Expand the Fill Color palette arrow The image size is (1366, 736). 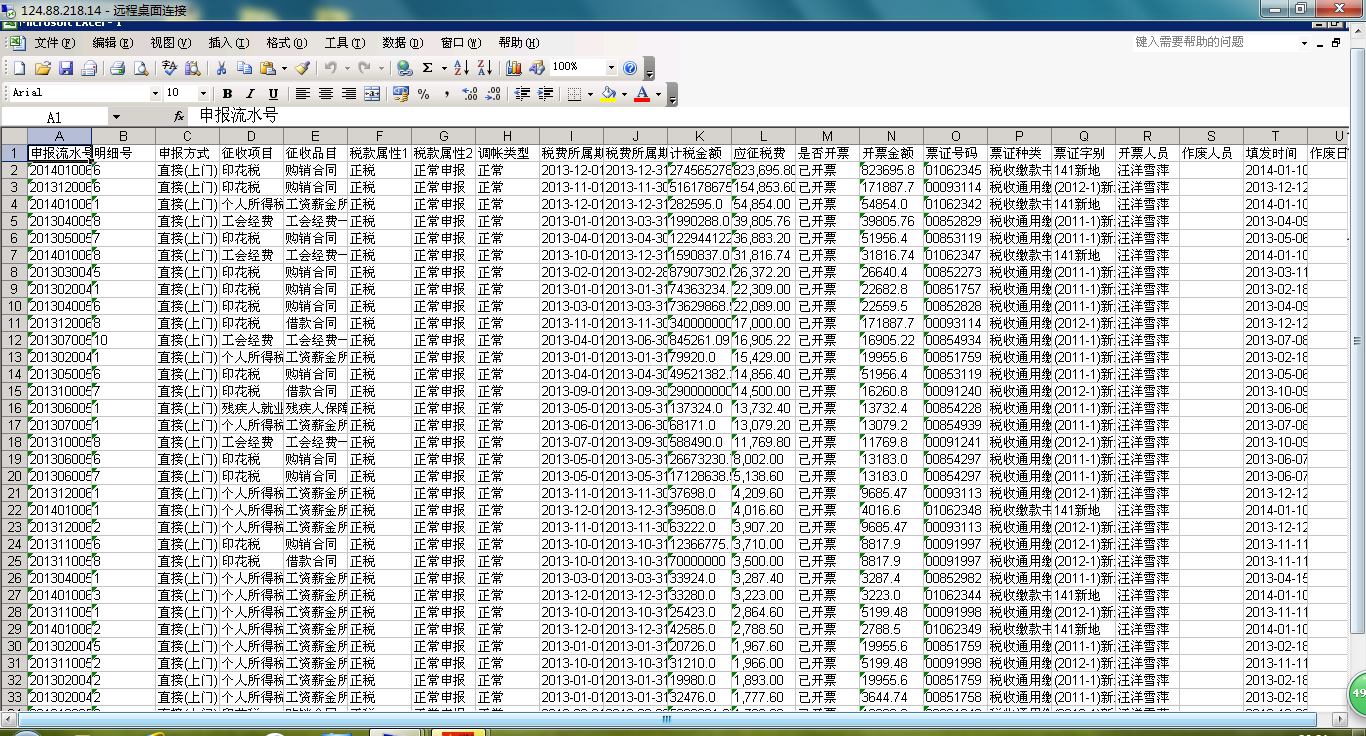tap(623, 94)
